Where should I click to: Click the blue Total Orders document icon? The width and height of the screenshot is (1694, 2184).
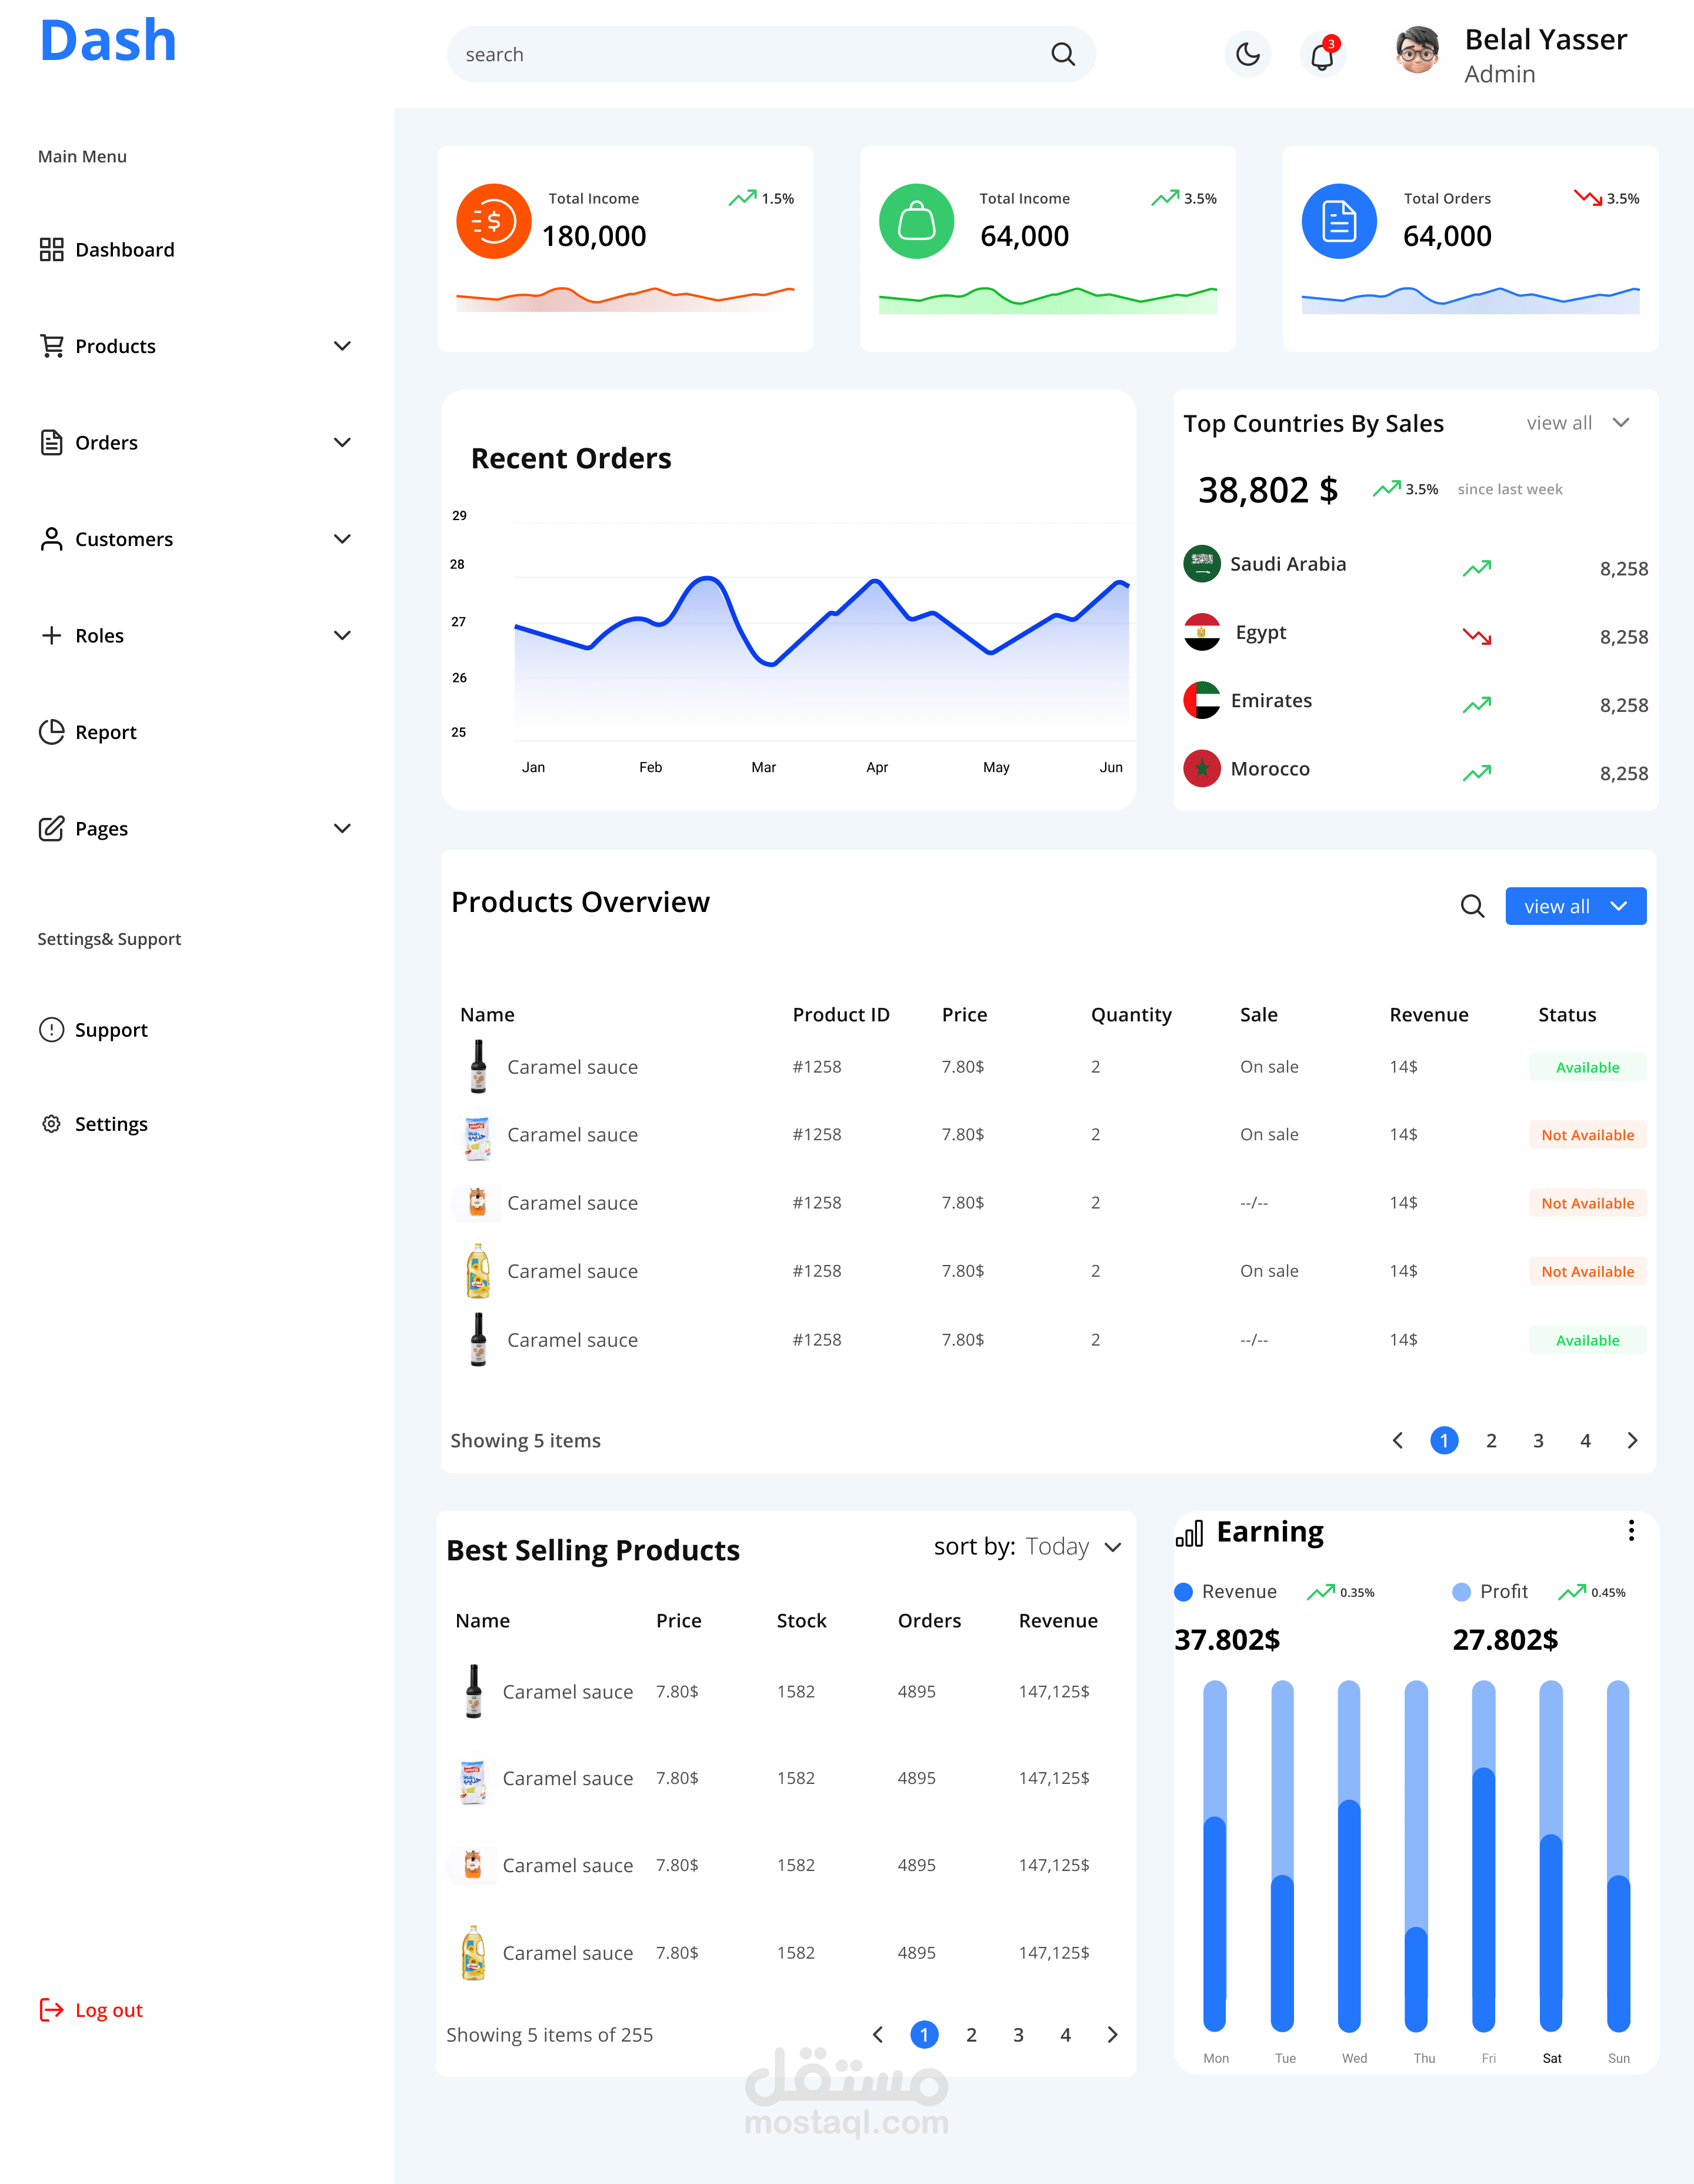pos(1338,221)
